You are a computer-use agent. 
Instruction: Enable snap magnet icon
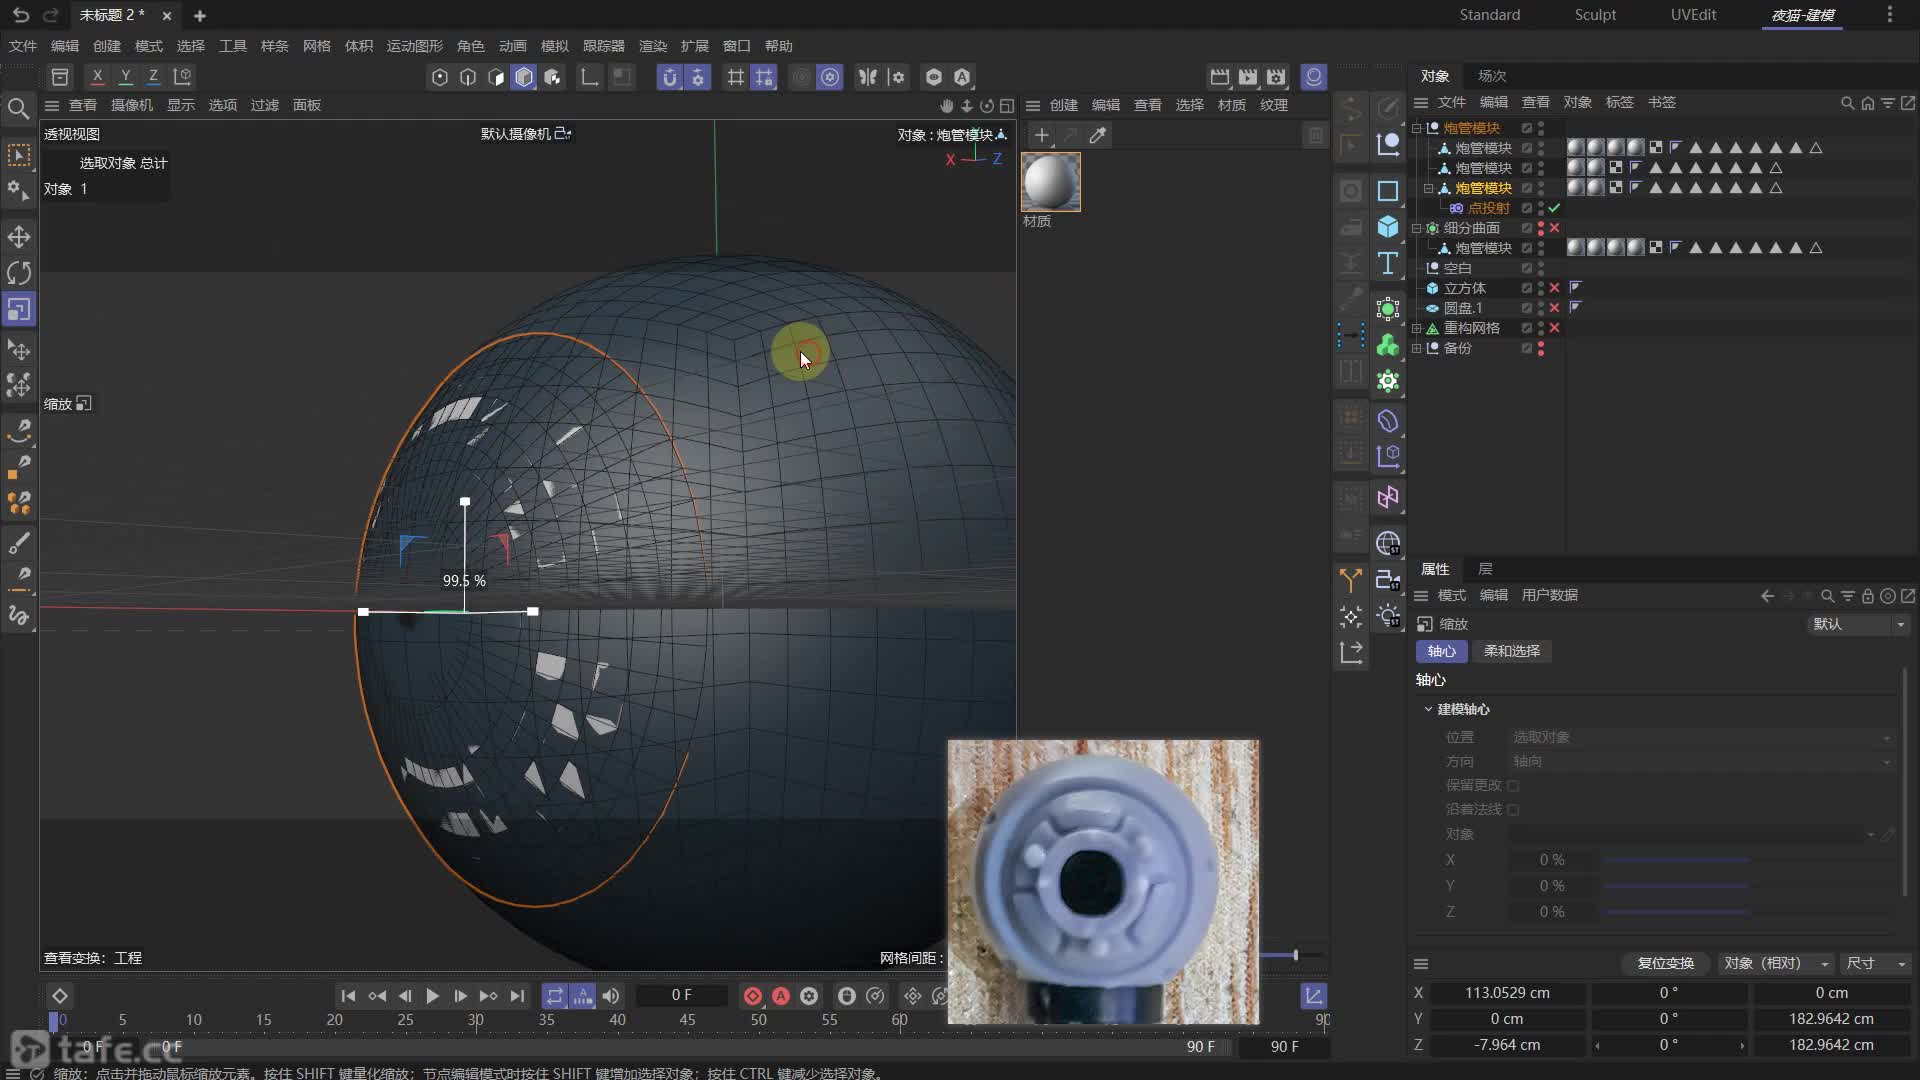coord(670,77)
